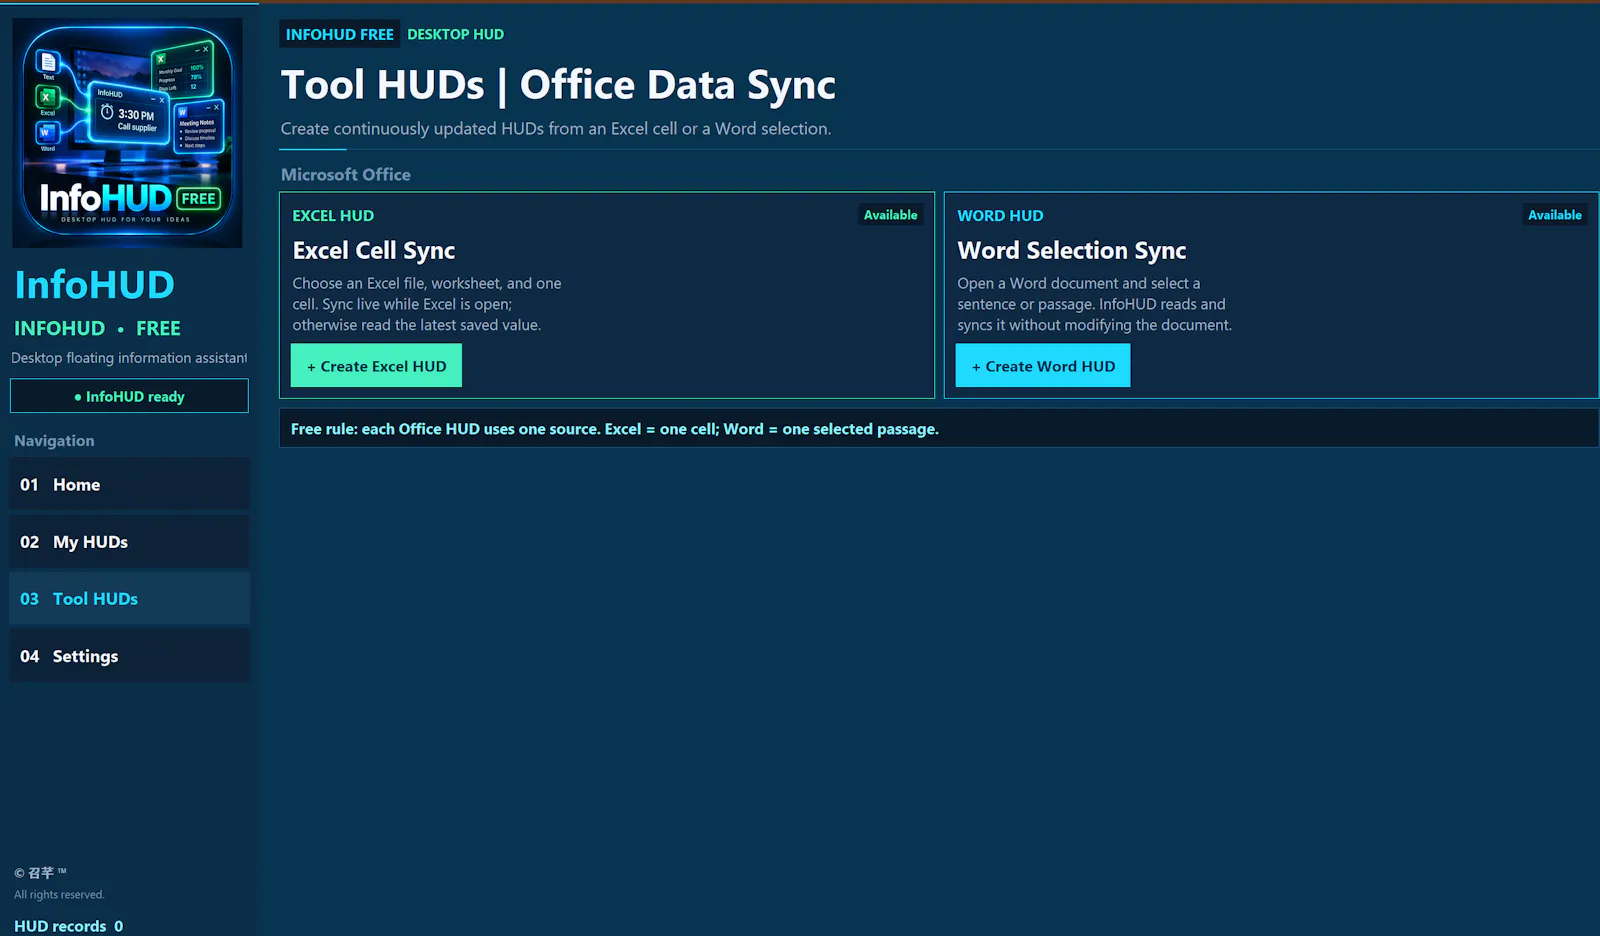The image size is (1600, 936).
Task: Click the HUD records 0 counter
Action: pyautogui.click(x=69, y=926)
